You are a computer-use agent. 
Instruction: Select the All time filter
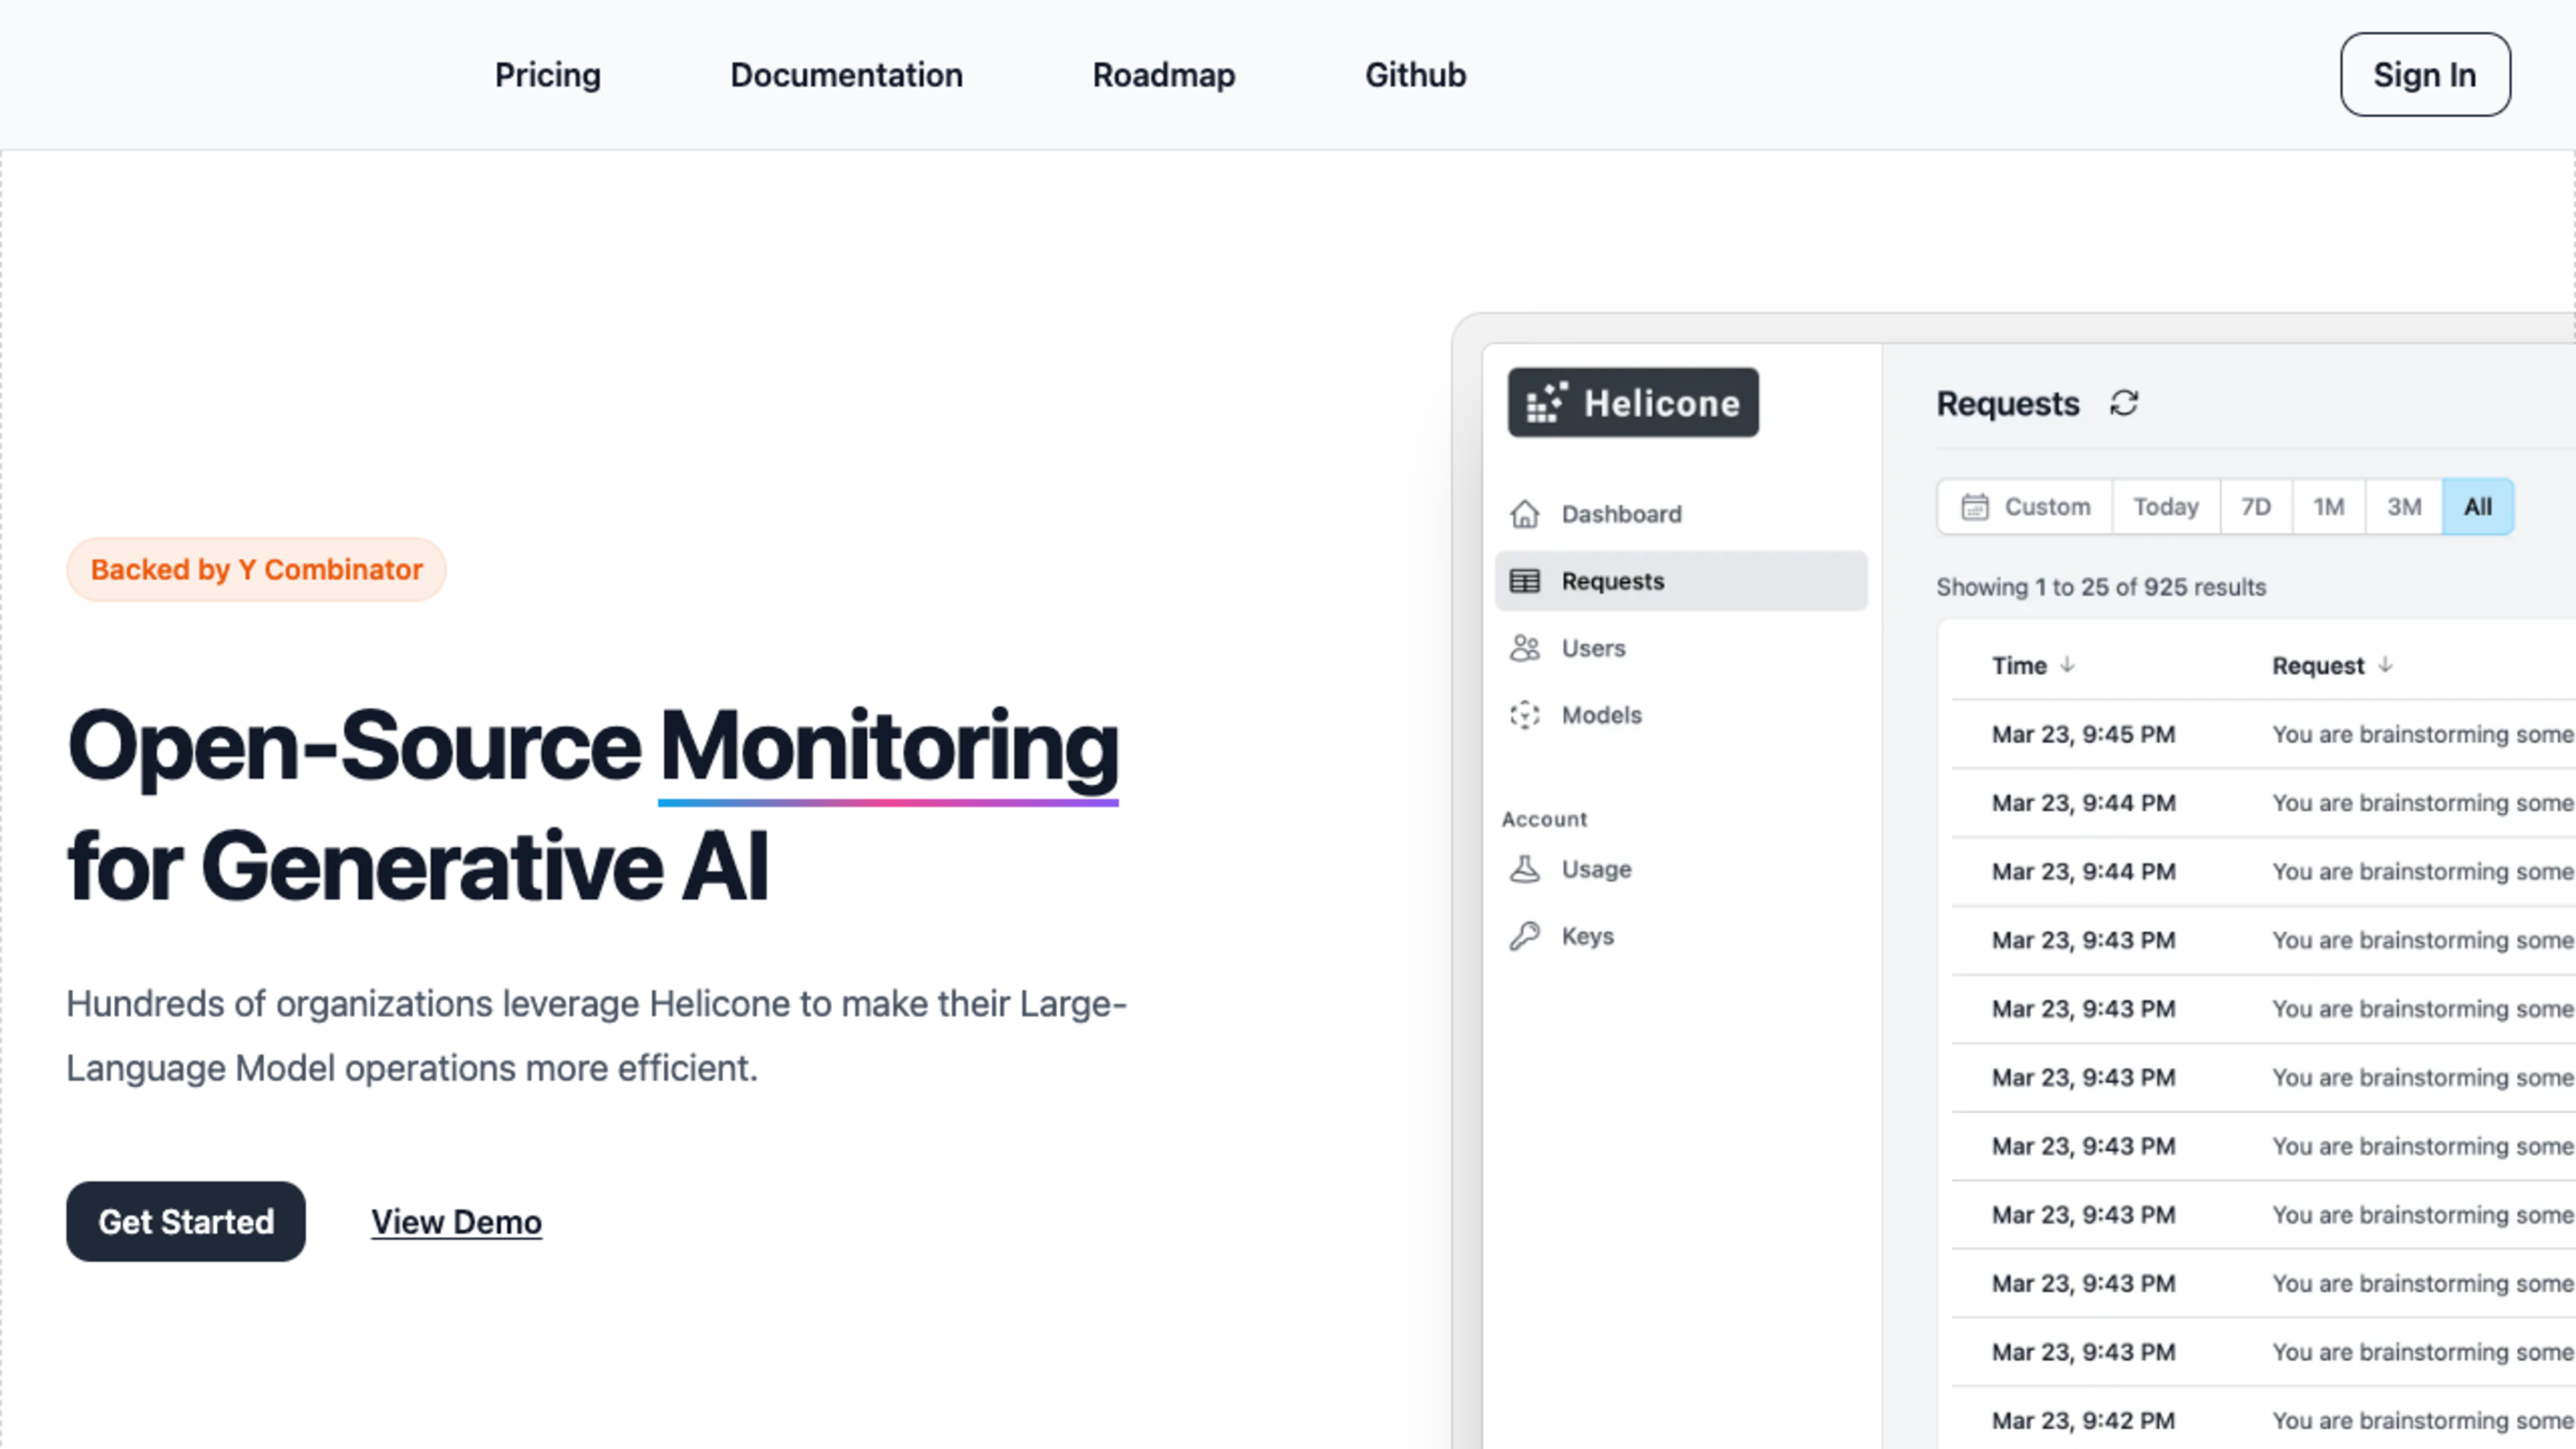(2477, 507)
